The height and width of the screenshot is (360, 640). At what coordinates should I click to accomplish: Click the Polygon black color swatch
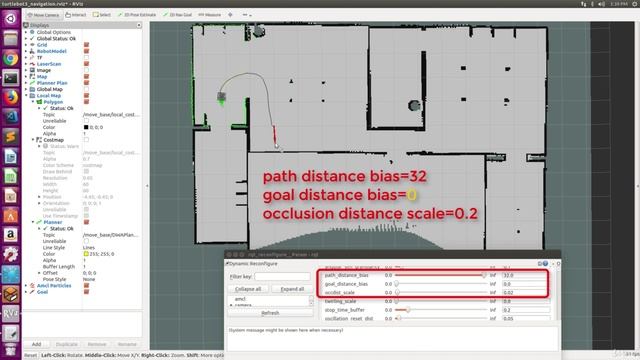pos(86,127)
